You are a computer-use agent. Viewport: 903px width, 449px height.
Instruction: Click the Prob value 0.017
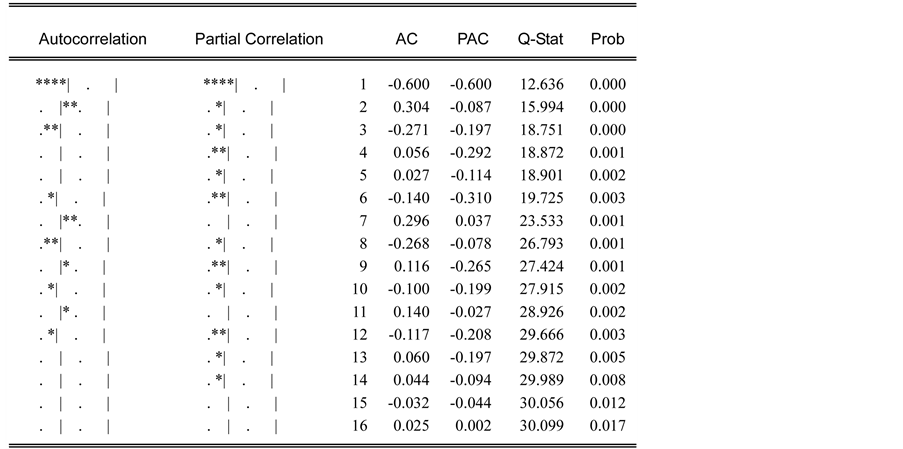click(607, 427)
